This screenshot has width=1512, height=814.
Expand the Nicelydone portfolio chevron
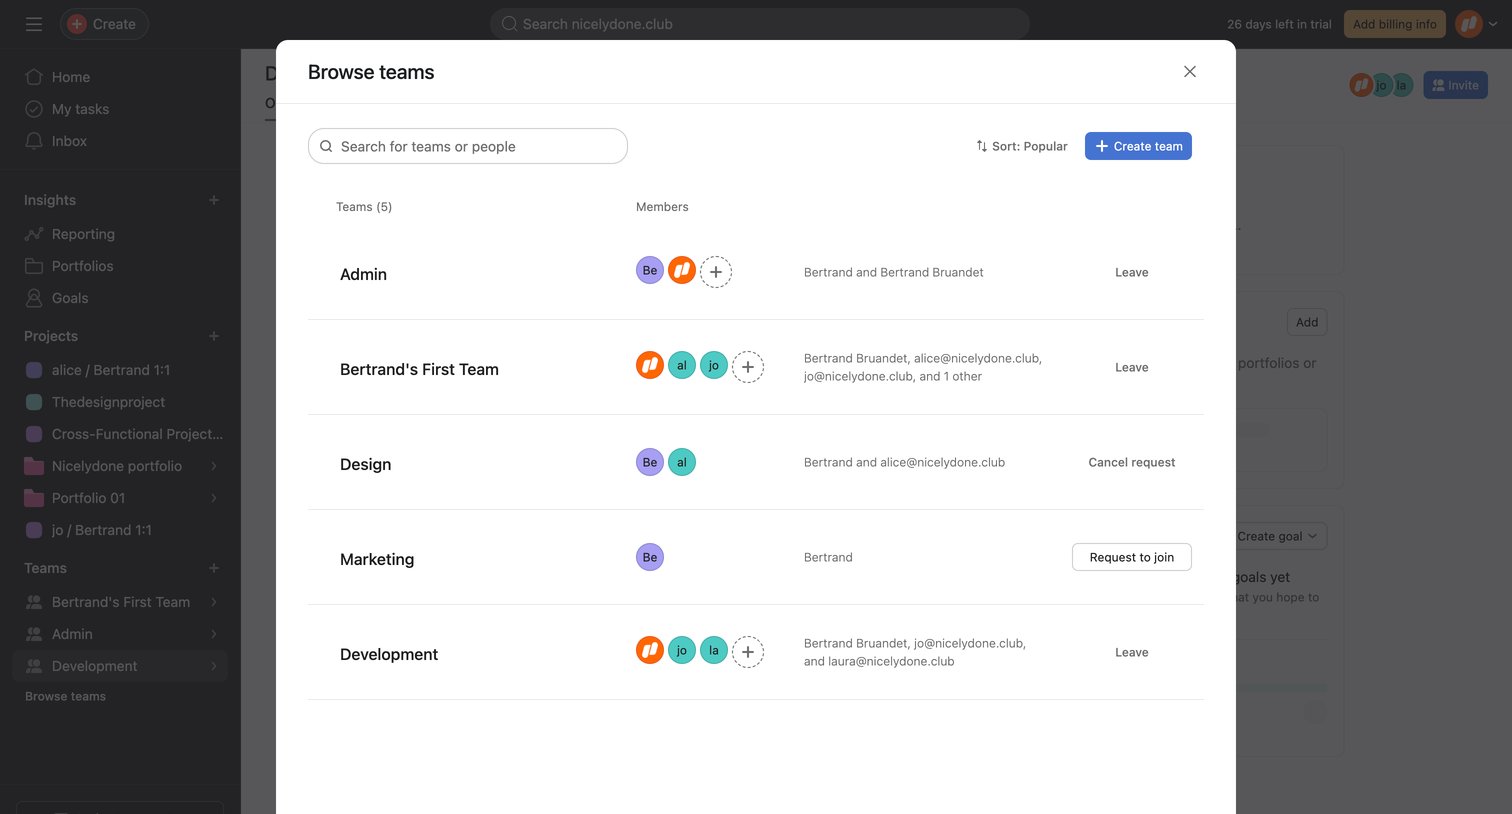click(214, 466)
